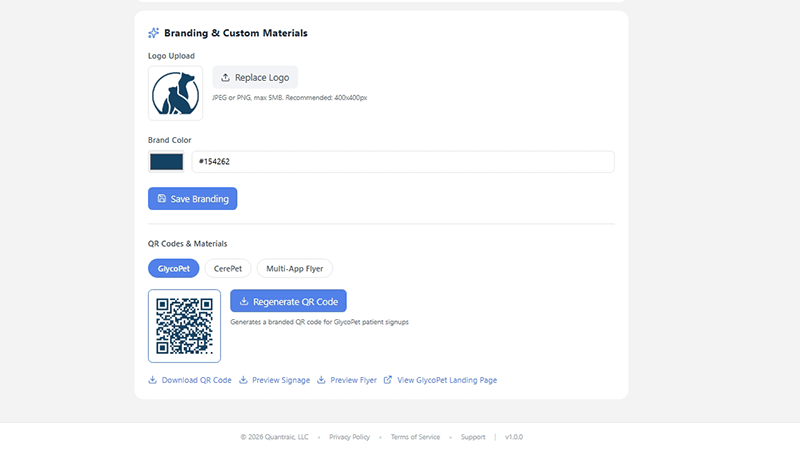Click the download icon in Regenerate QR Code
Viewport: 800px width, 450px height.
244,301
